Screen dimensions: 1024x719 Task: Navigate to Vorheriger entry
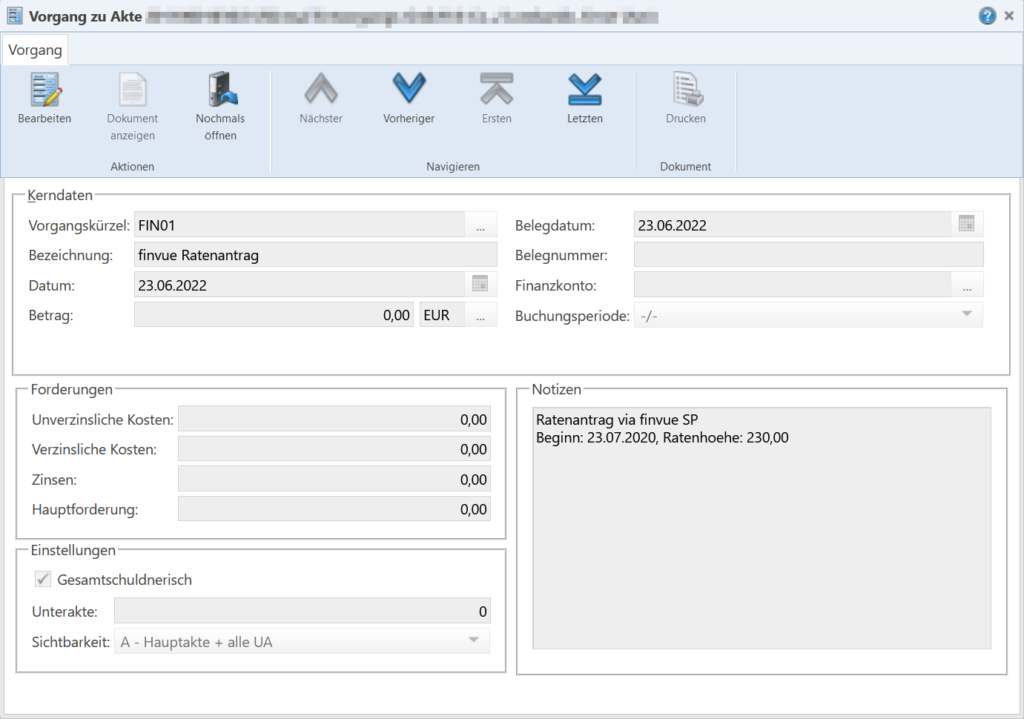[x=408, y=90]
